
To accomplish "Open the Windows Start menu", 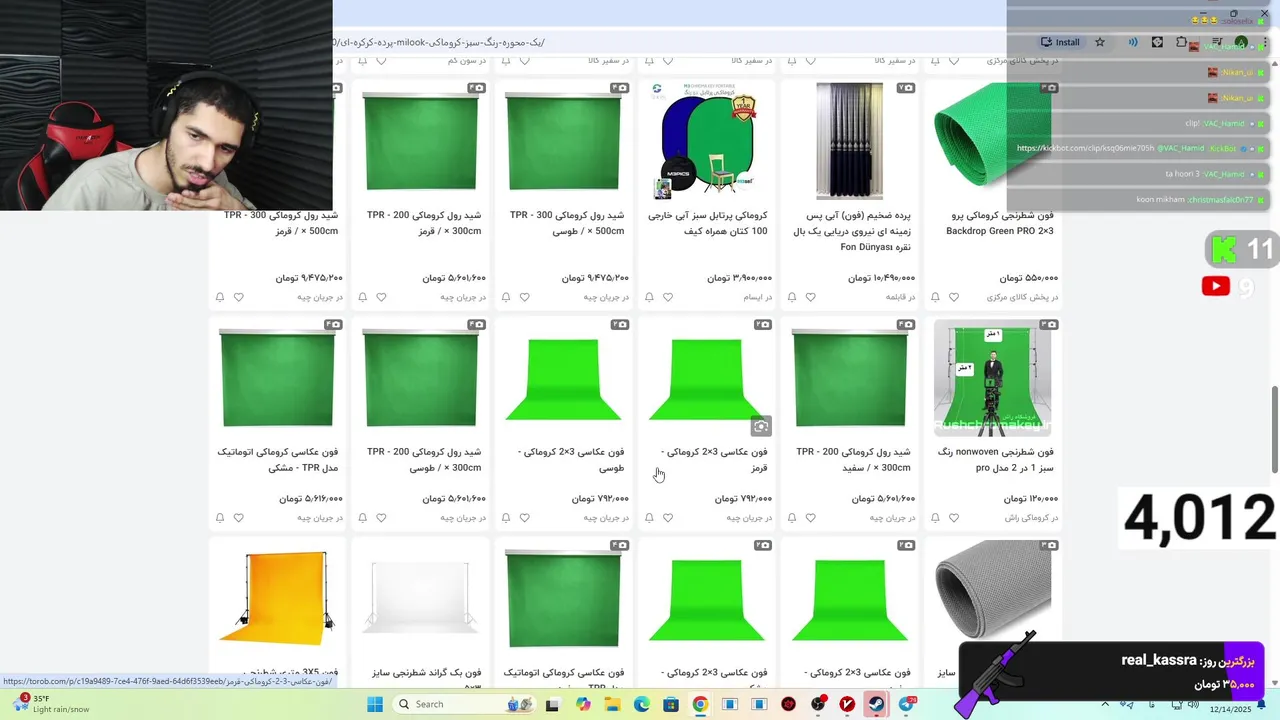I will tap(375, 704).
